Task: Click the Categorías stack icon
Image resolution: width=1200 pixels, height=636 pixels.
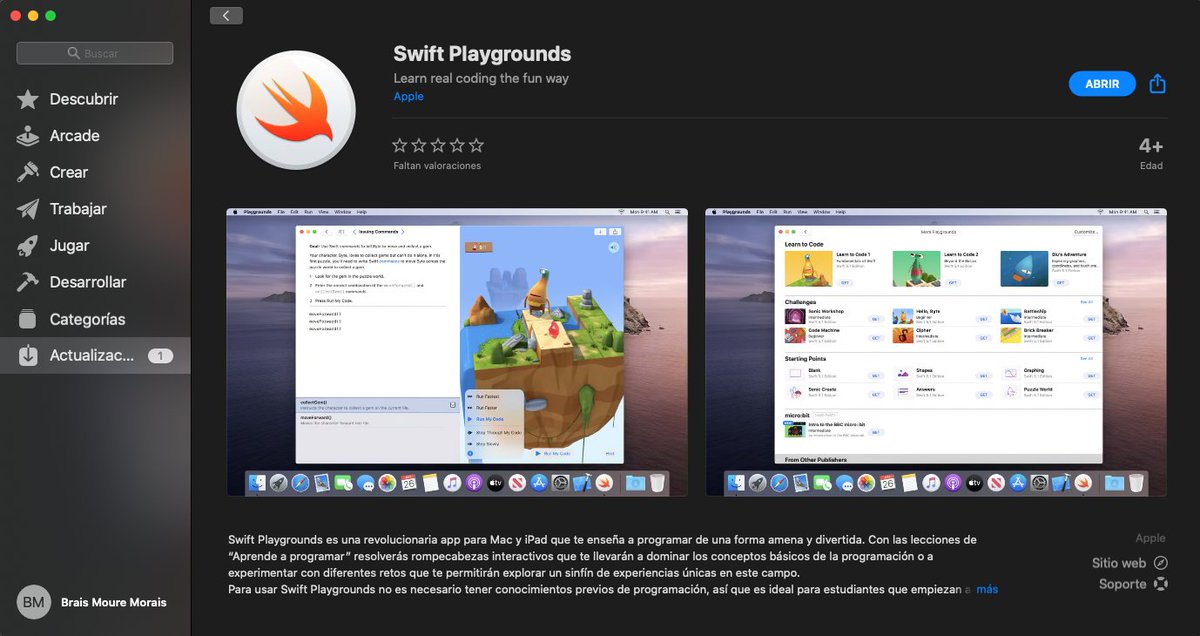Action: click(28, 319)
